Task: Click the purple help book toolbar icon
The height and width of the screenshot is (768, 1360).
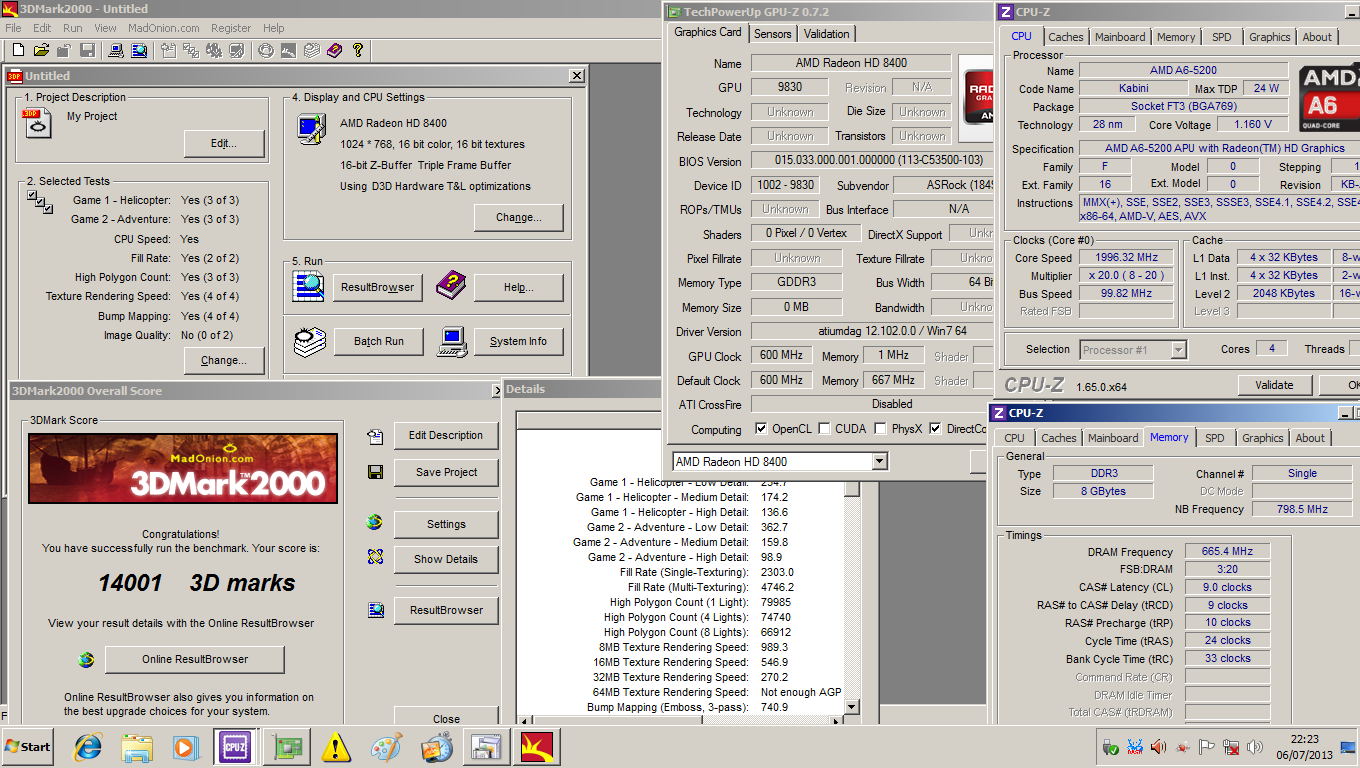Action: 334,50
